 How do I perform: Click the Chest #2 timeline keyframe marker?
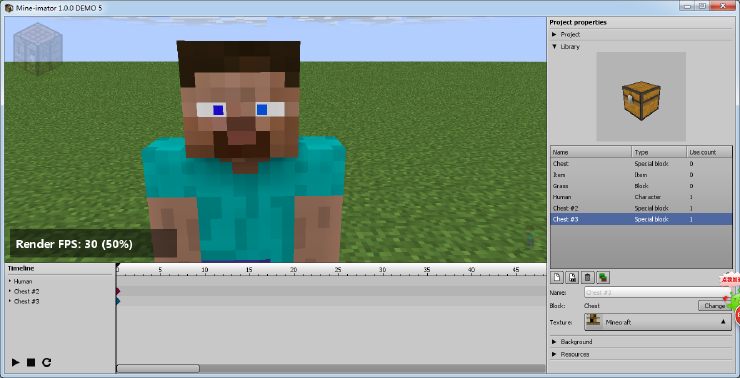coord(118,291)
